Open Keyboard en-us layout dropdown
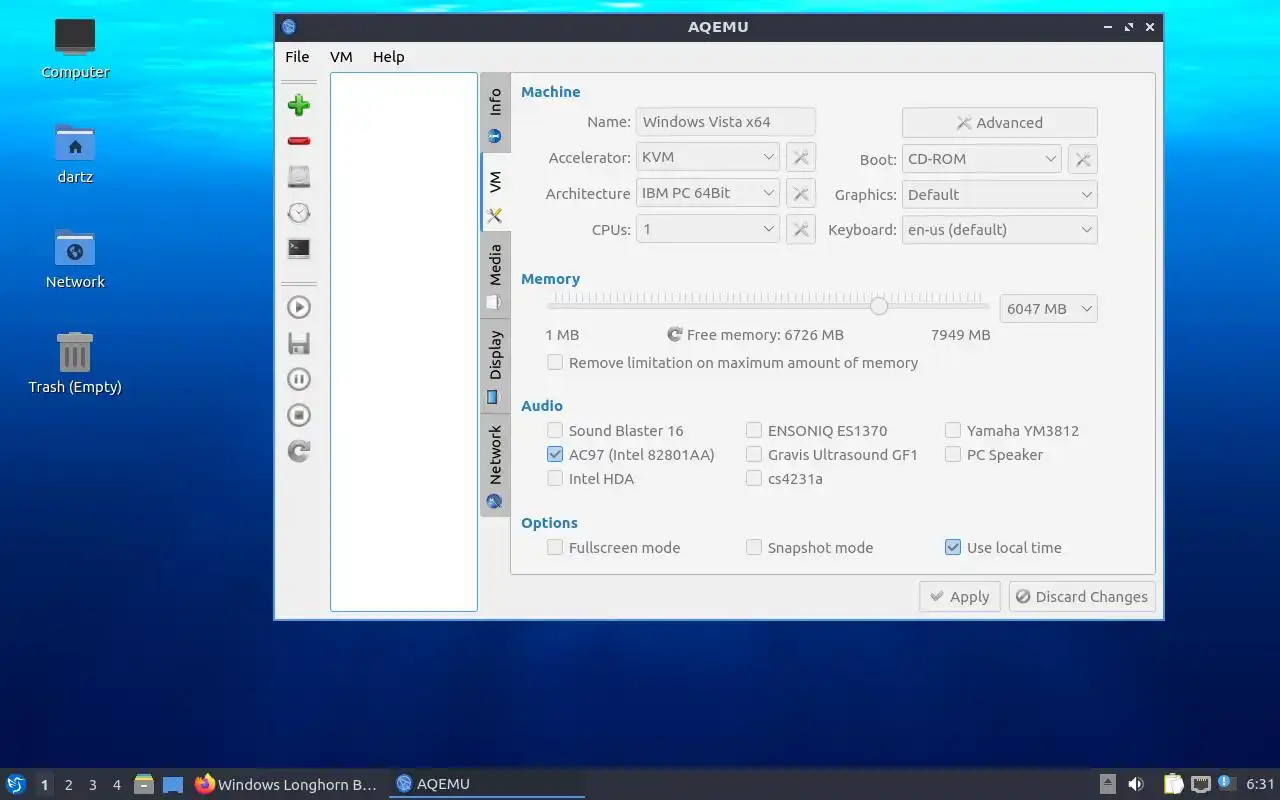The image size is (1280, 800). tap(999, 230)
